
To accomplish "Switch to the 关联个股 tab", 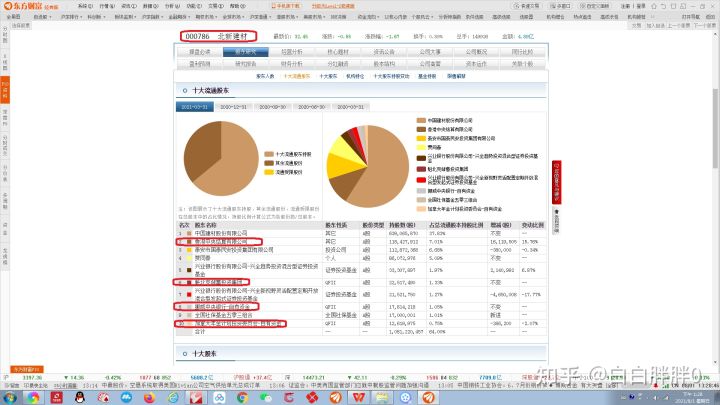I will [x=522, y=64].
